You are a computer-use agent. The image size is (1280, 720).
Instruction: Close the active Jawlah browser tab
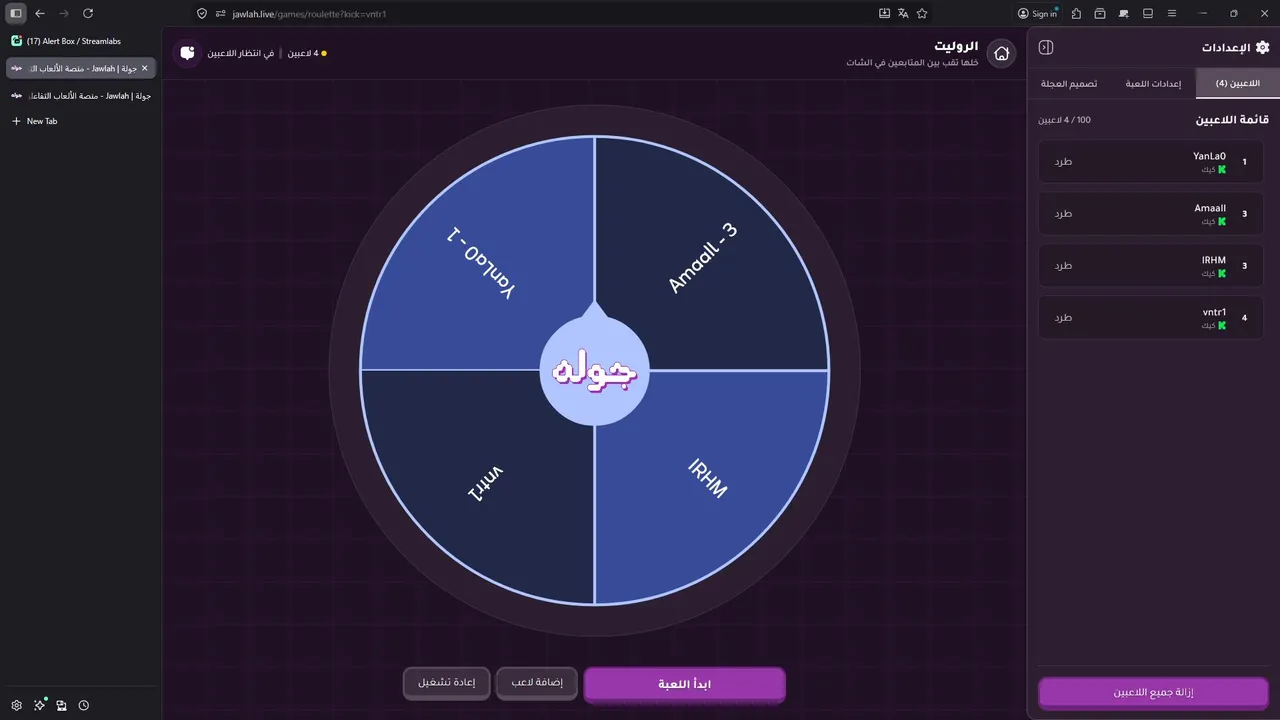[144, 68]
